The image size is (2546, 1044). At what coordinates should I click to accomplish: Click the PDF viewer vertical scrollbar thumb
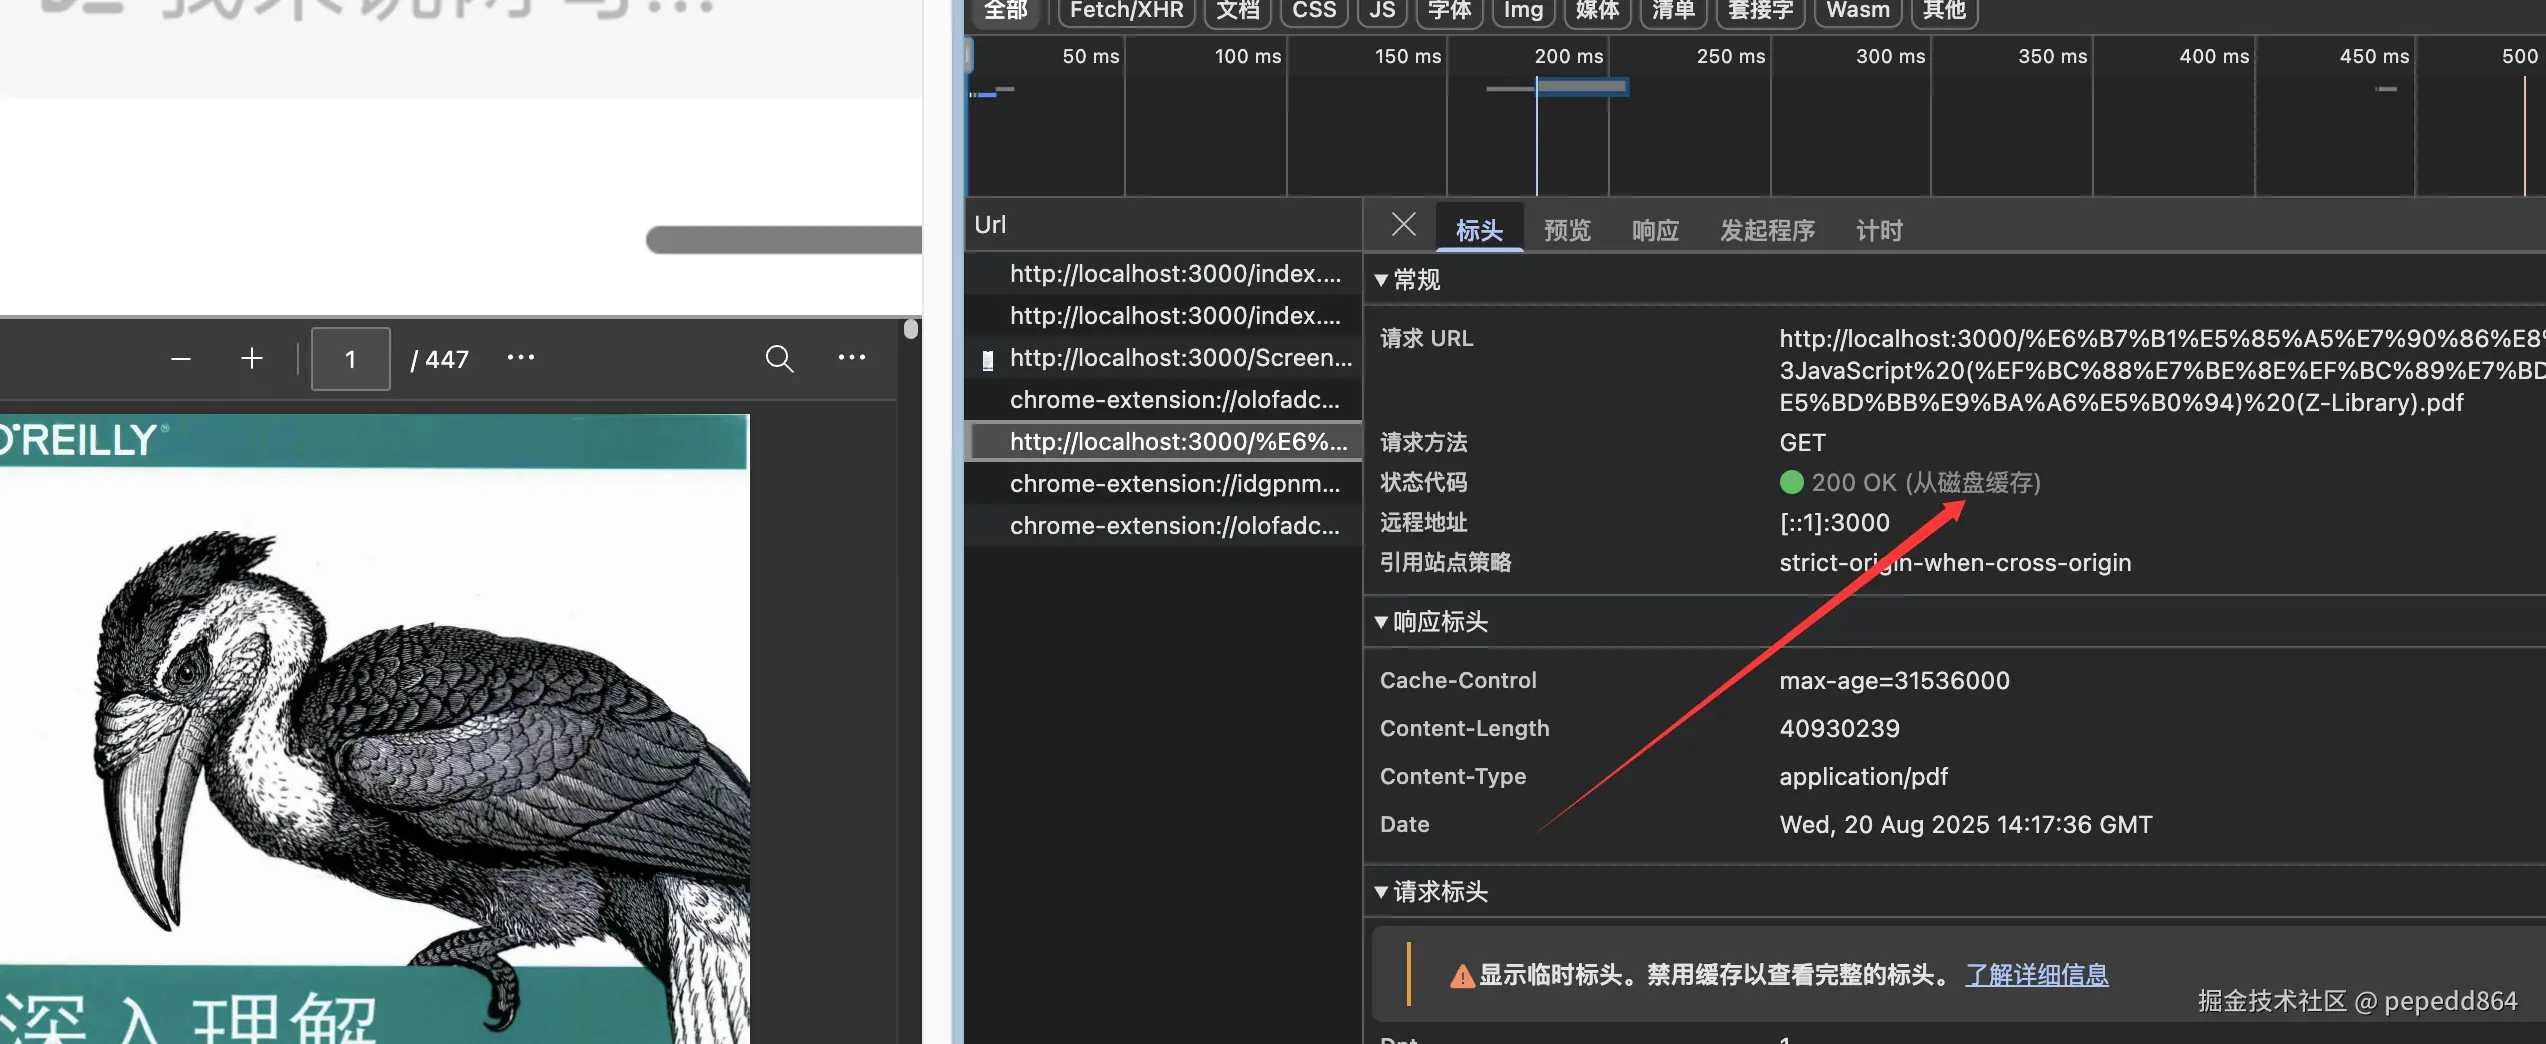pos(911,329)
